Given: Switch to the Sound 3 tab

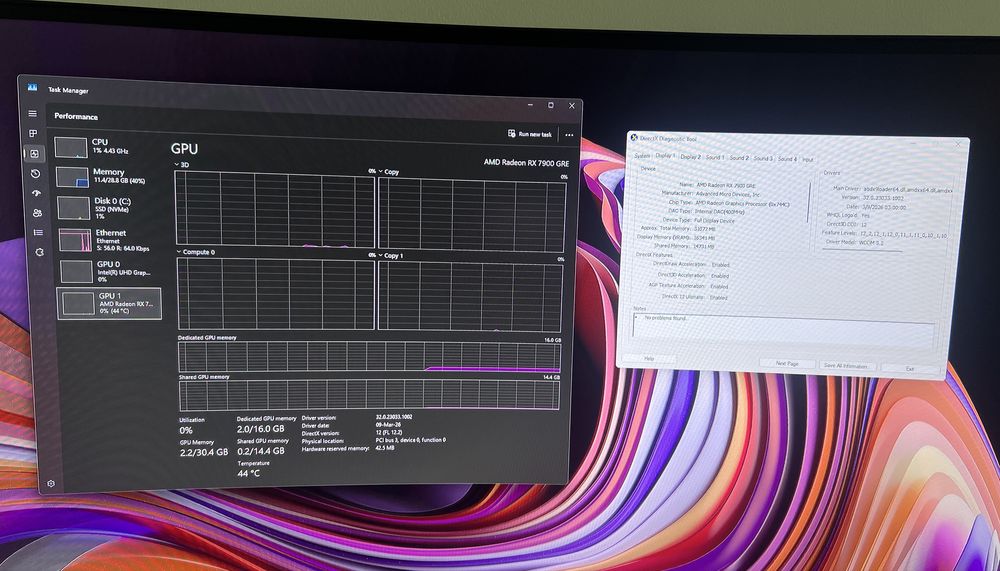Looking at the screenshot, I should click(x=763, y=158).
